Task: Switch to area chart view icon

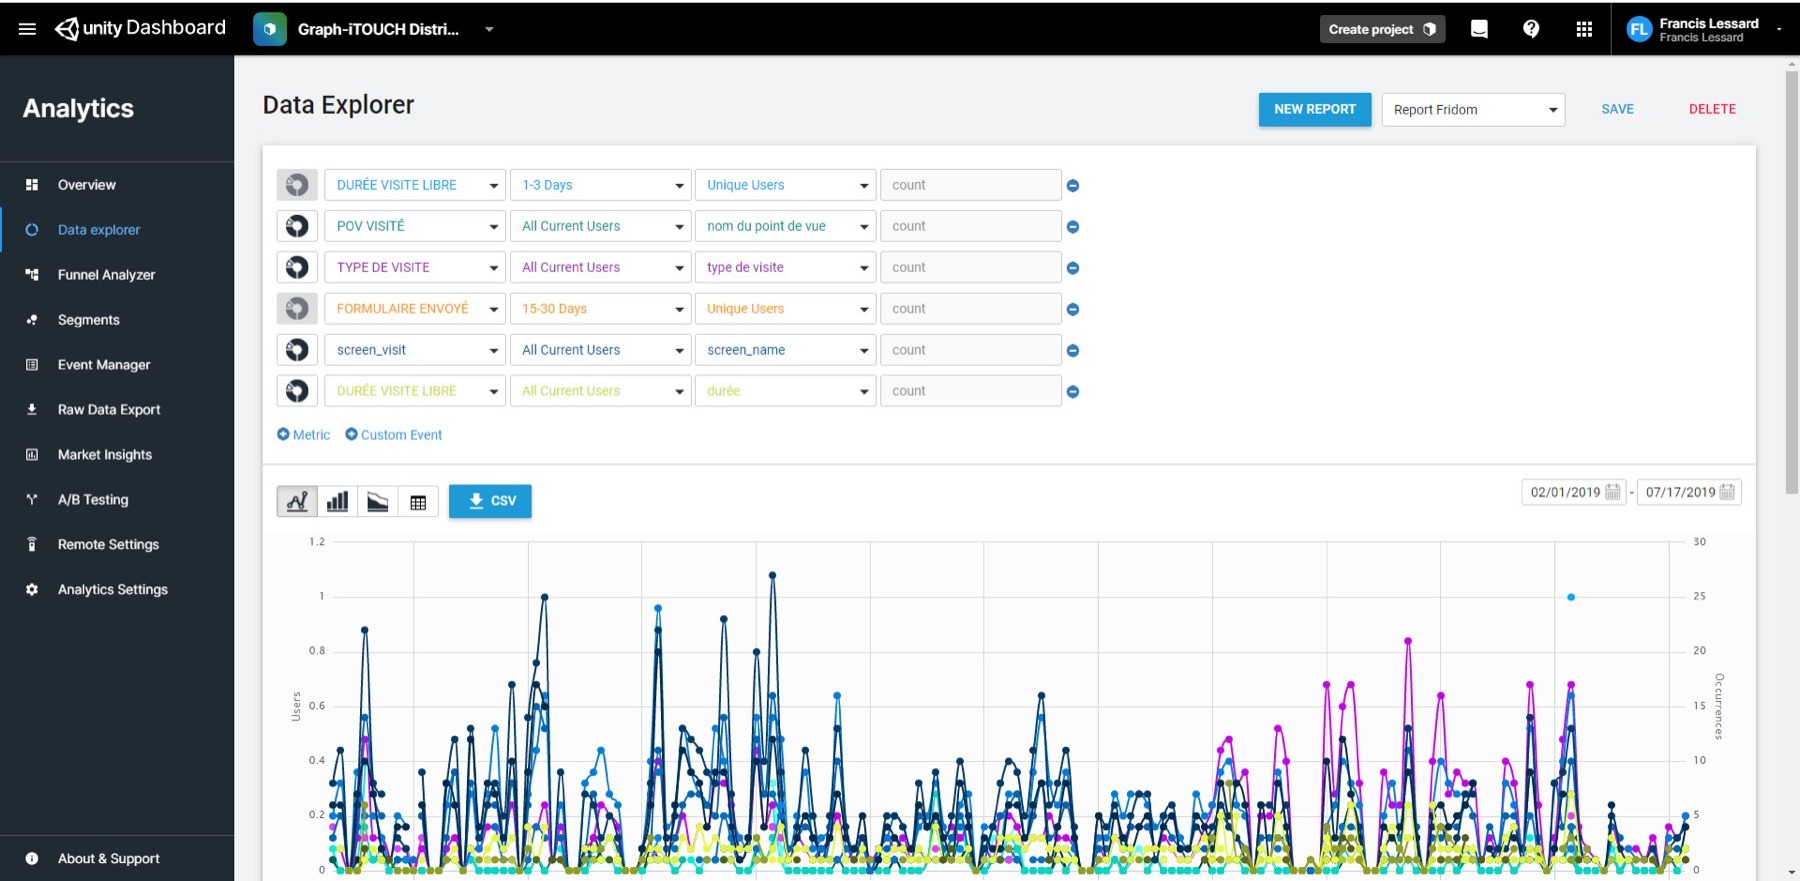Action: pyautogui.click(x=378, y=501)
